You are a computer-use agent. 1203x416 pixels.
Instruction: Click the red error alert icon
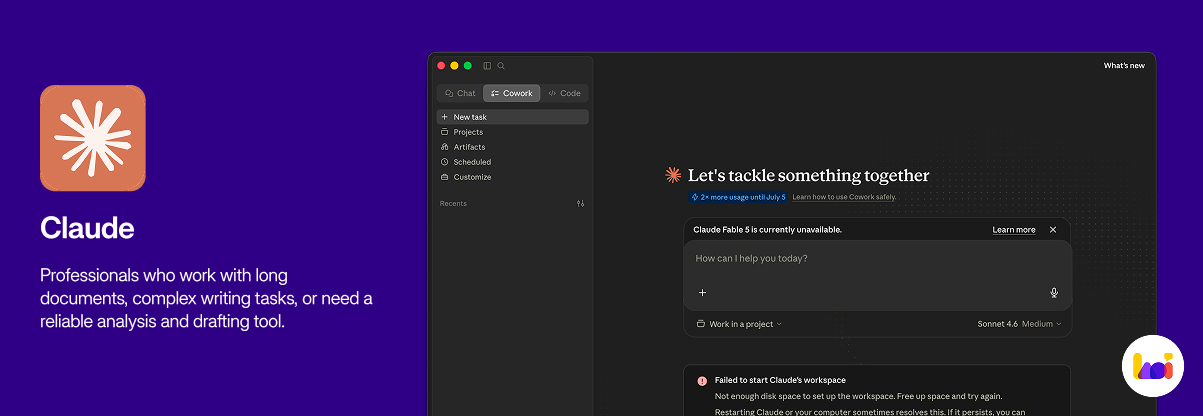point(702,381)
